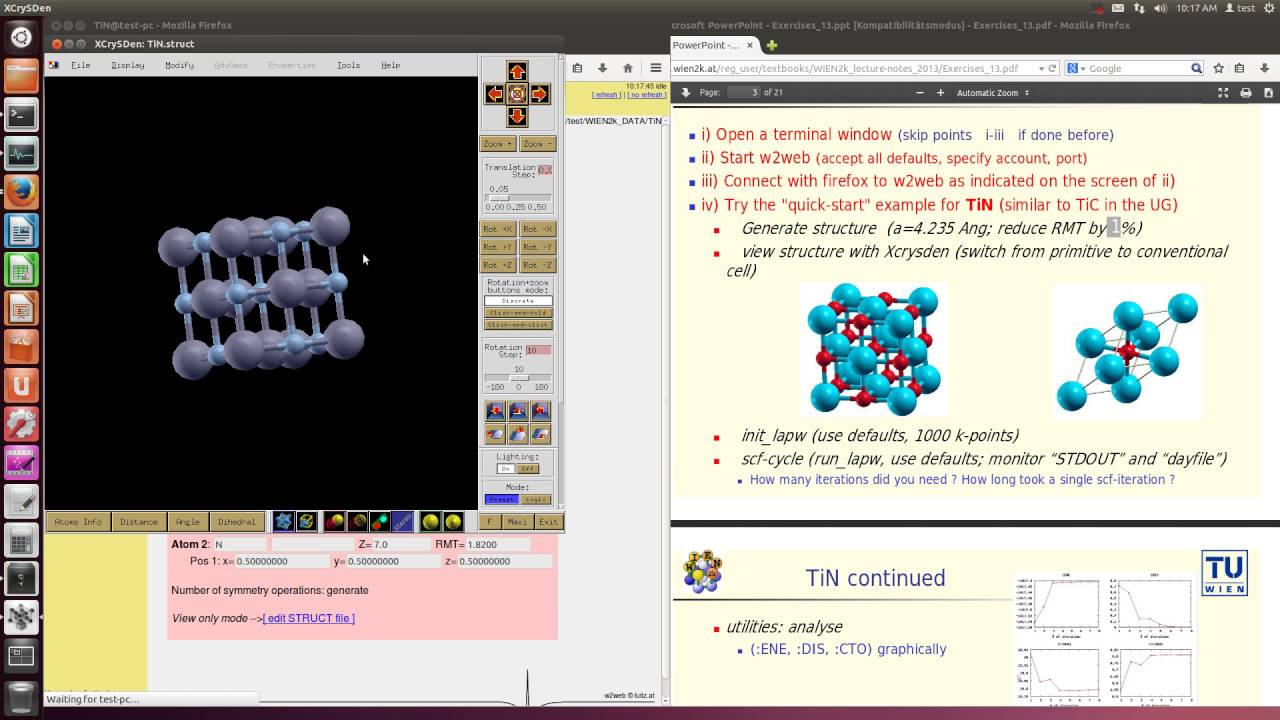Select the first display-style icon after Dihedral
The image size is (1280, 720).
coord(284,521)
